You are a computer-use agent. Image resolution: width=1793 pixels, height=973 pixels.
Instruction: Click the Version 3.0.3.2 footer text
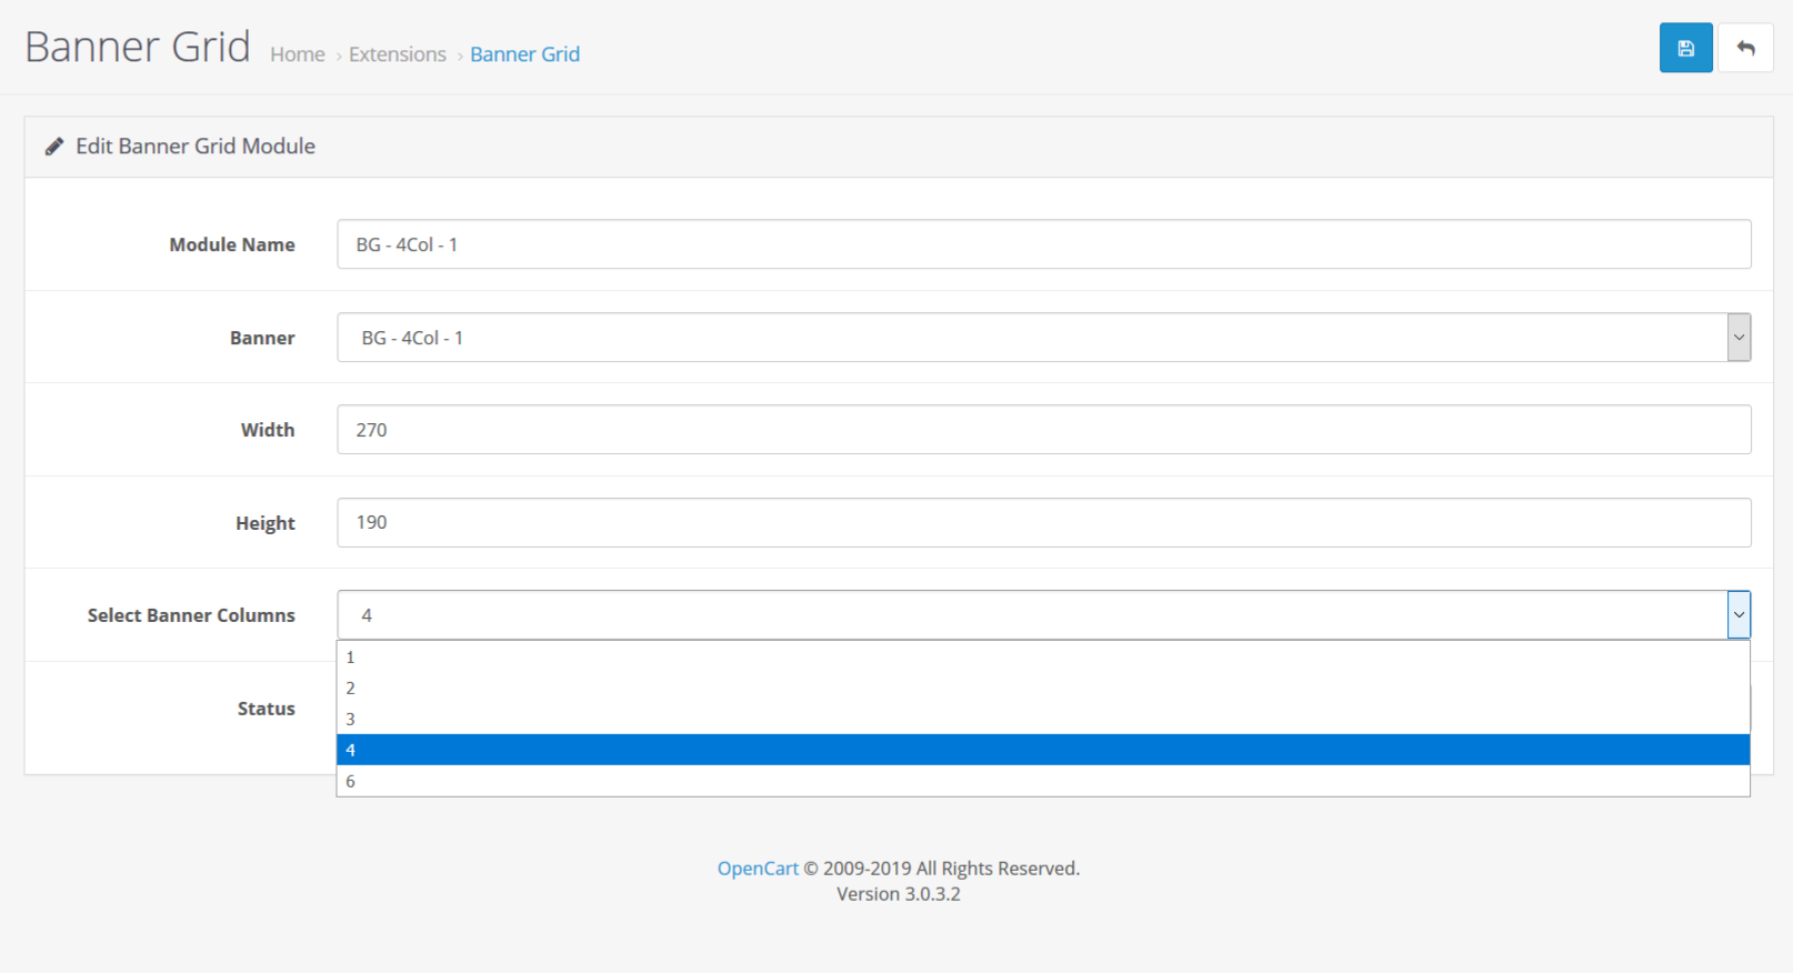tap(898, 894)
